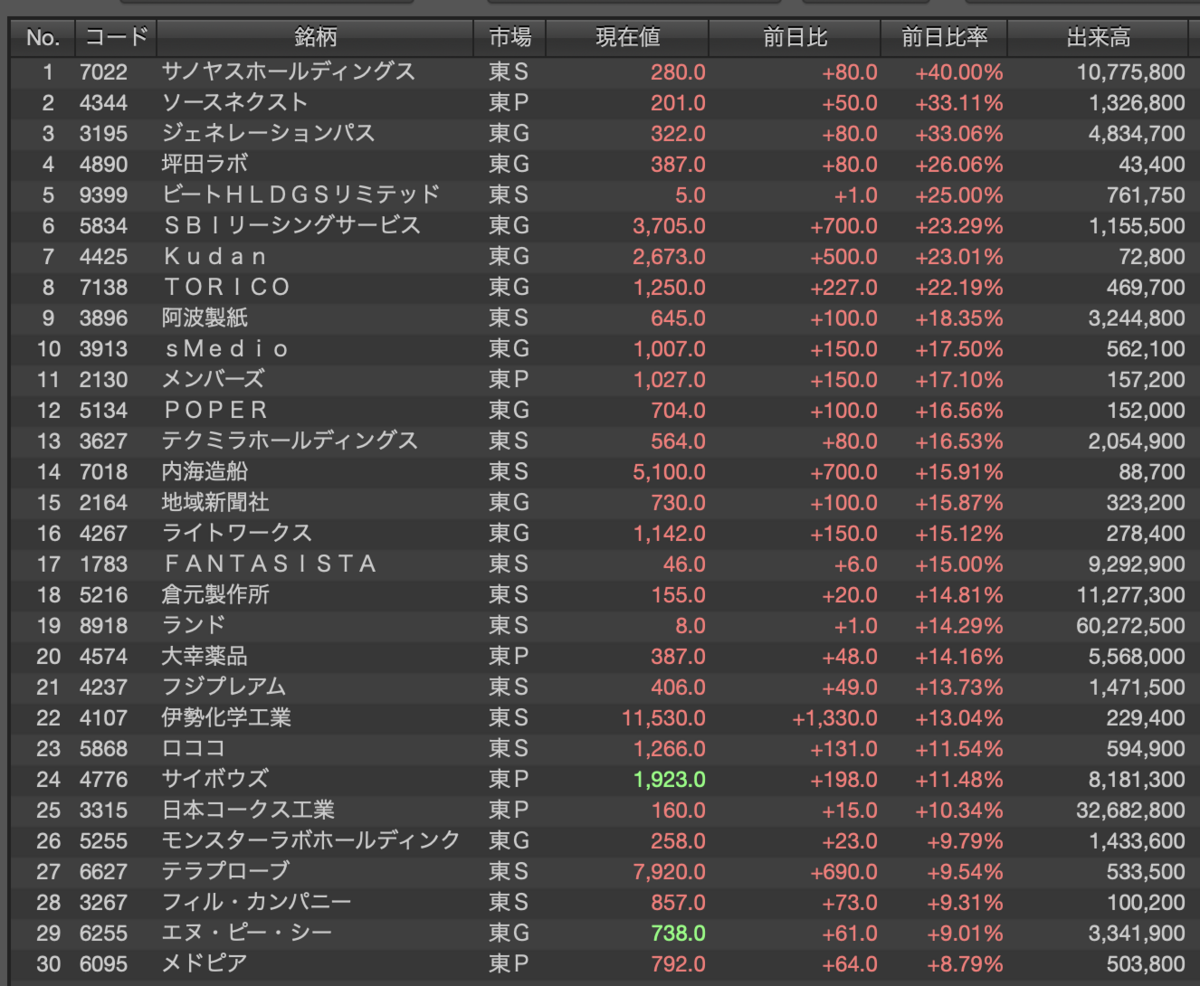Select the TORICO stock name
Image resolution: width=1200 pixels, height=986 pixels.
click(x=227, y=287)
